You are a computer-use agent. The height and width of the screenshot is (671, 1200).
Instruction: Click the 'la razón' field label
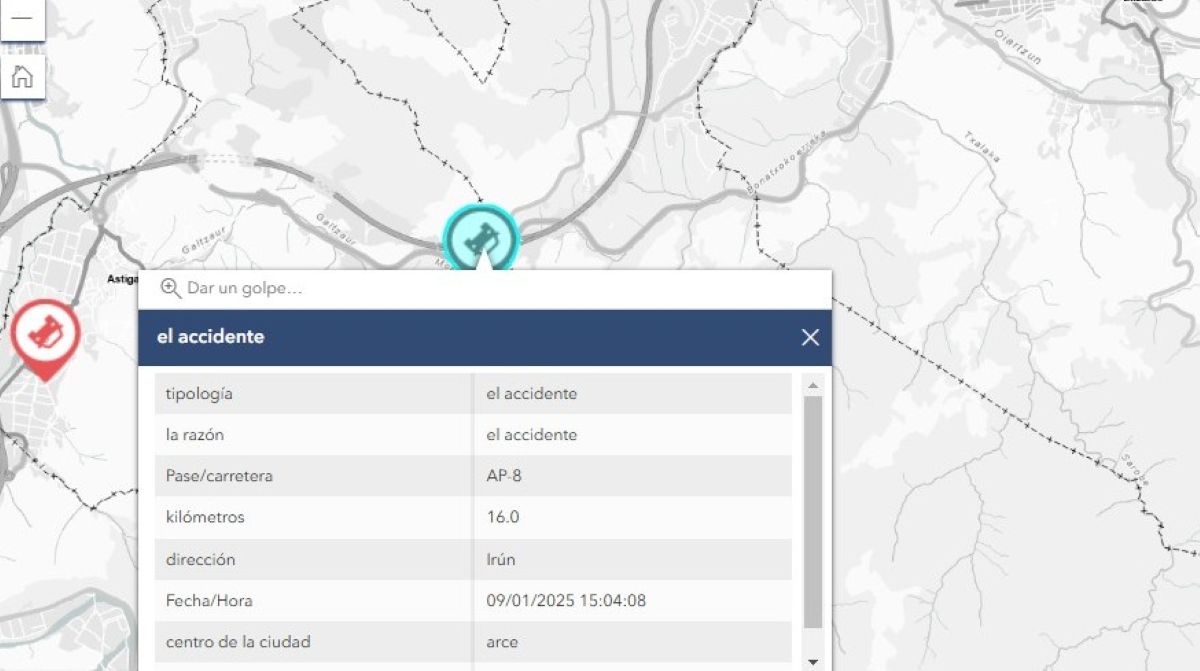click(x=197, y=435)
